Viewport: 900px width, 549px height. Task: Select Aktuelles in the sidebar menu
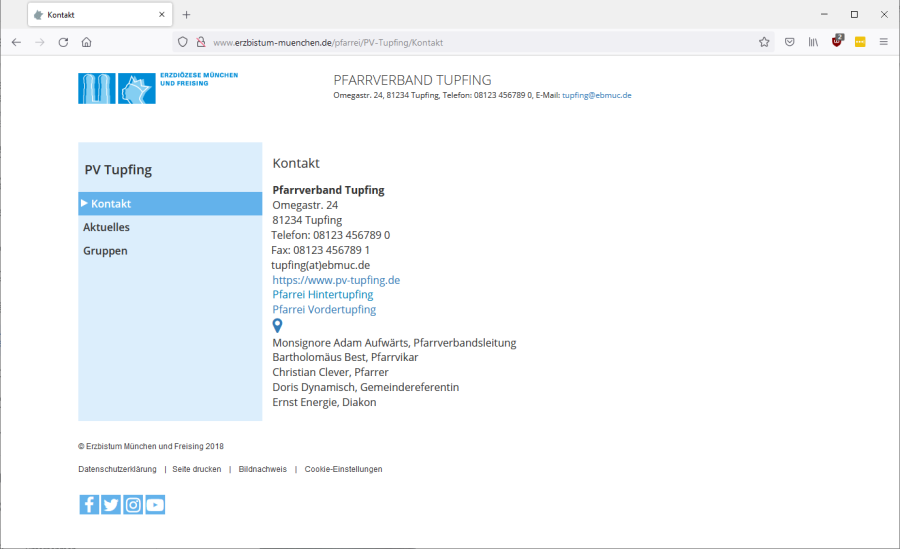(x=106, y=228)
